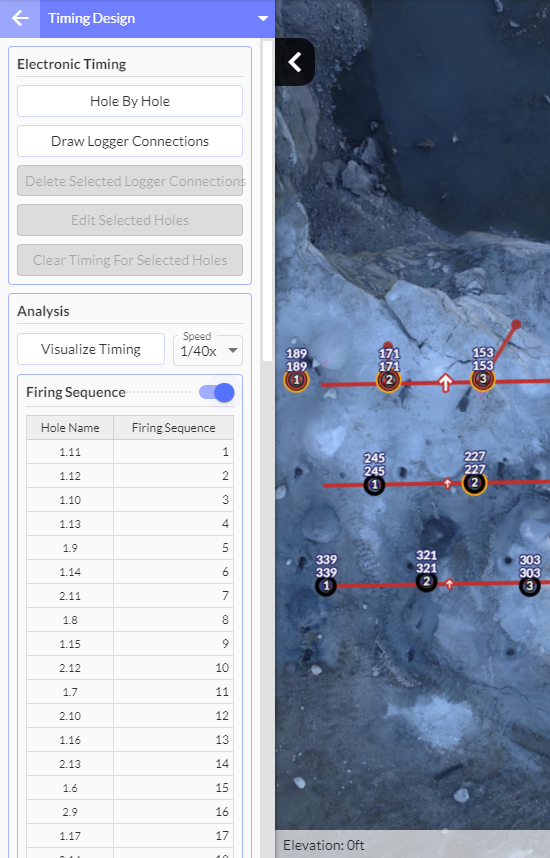
Task: Click direction arrow between holes 171 and 153
Action: click(445, 382)
